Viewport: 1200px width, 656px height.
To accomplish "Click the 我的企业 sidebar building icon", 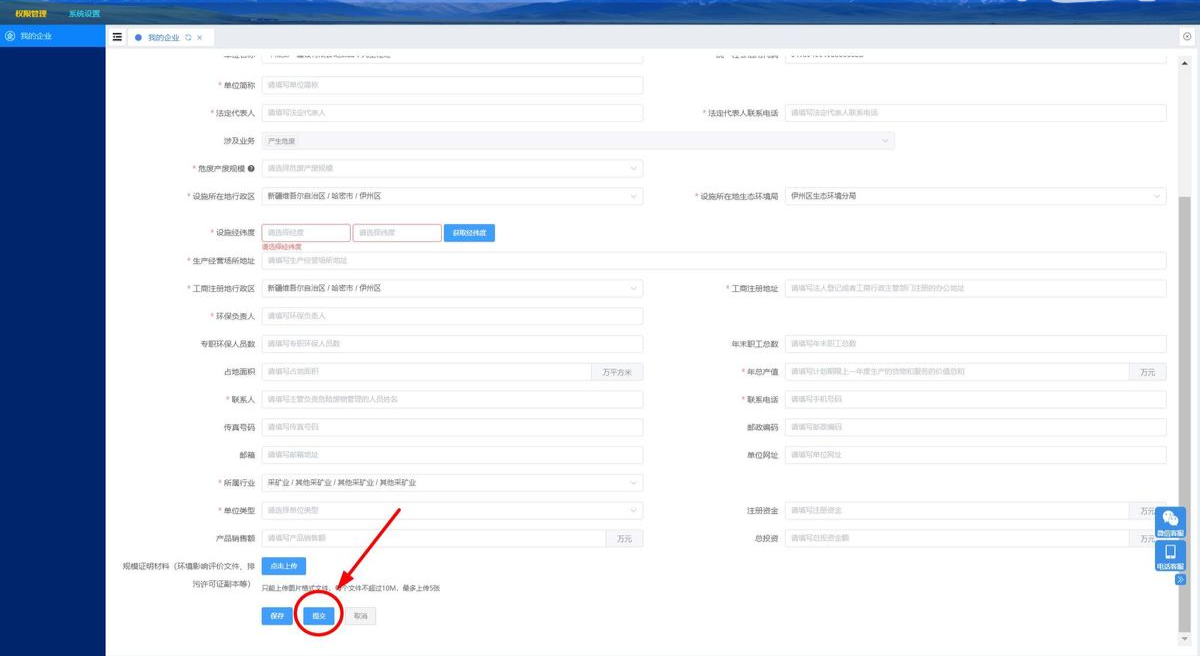I will tap(10, 36).
